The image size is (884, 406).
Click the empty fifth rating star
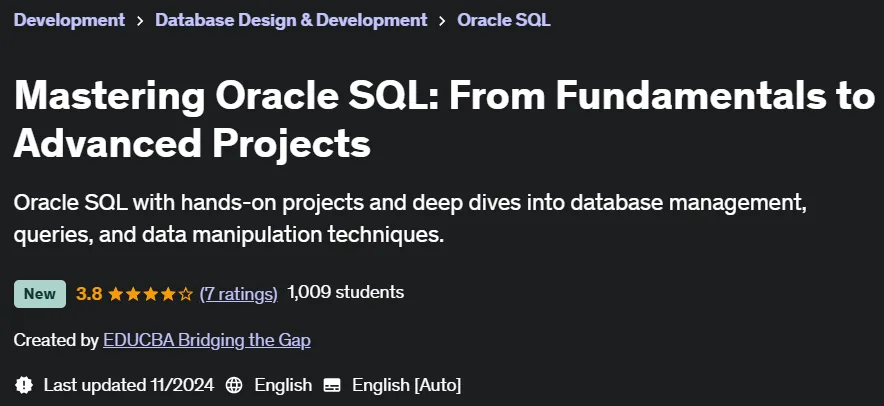click(185, 294)
